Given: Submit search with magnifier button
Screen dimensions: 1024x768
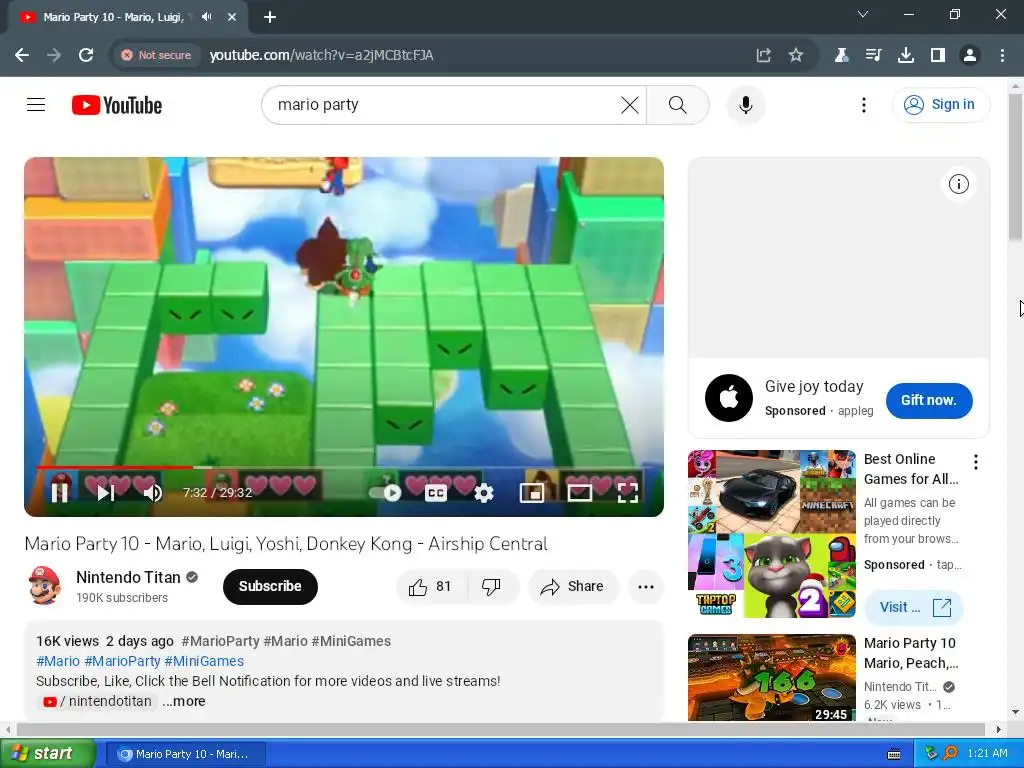Looking at the screenshot, I should pos(678,105).
